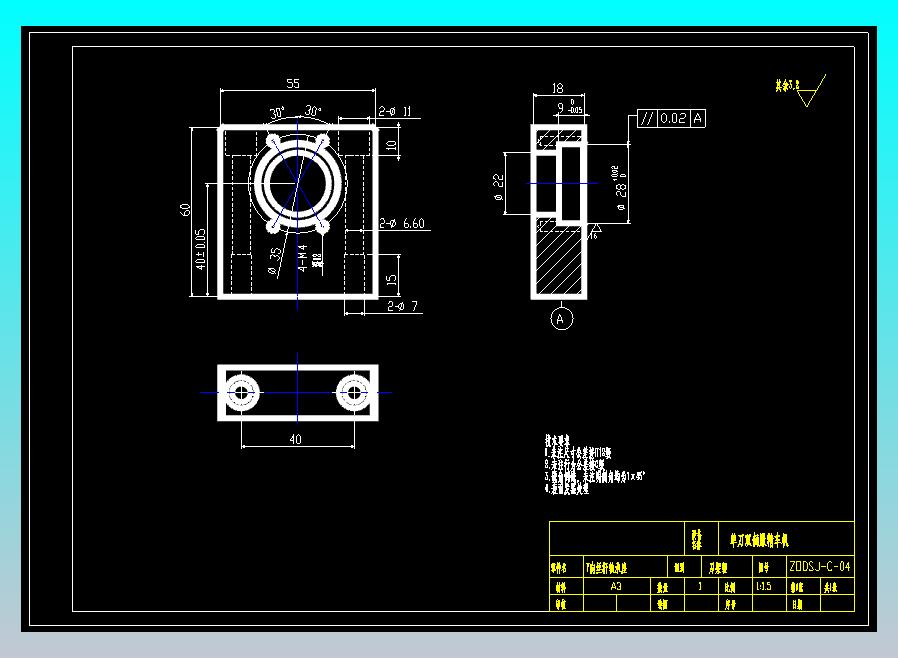Select the 2-ø 7 hole callout

click(403, 306)
